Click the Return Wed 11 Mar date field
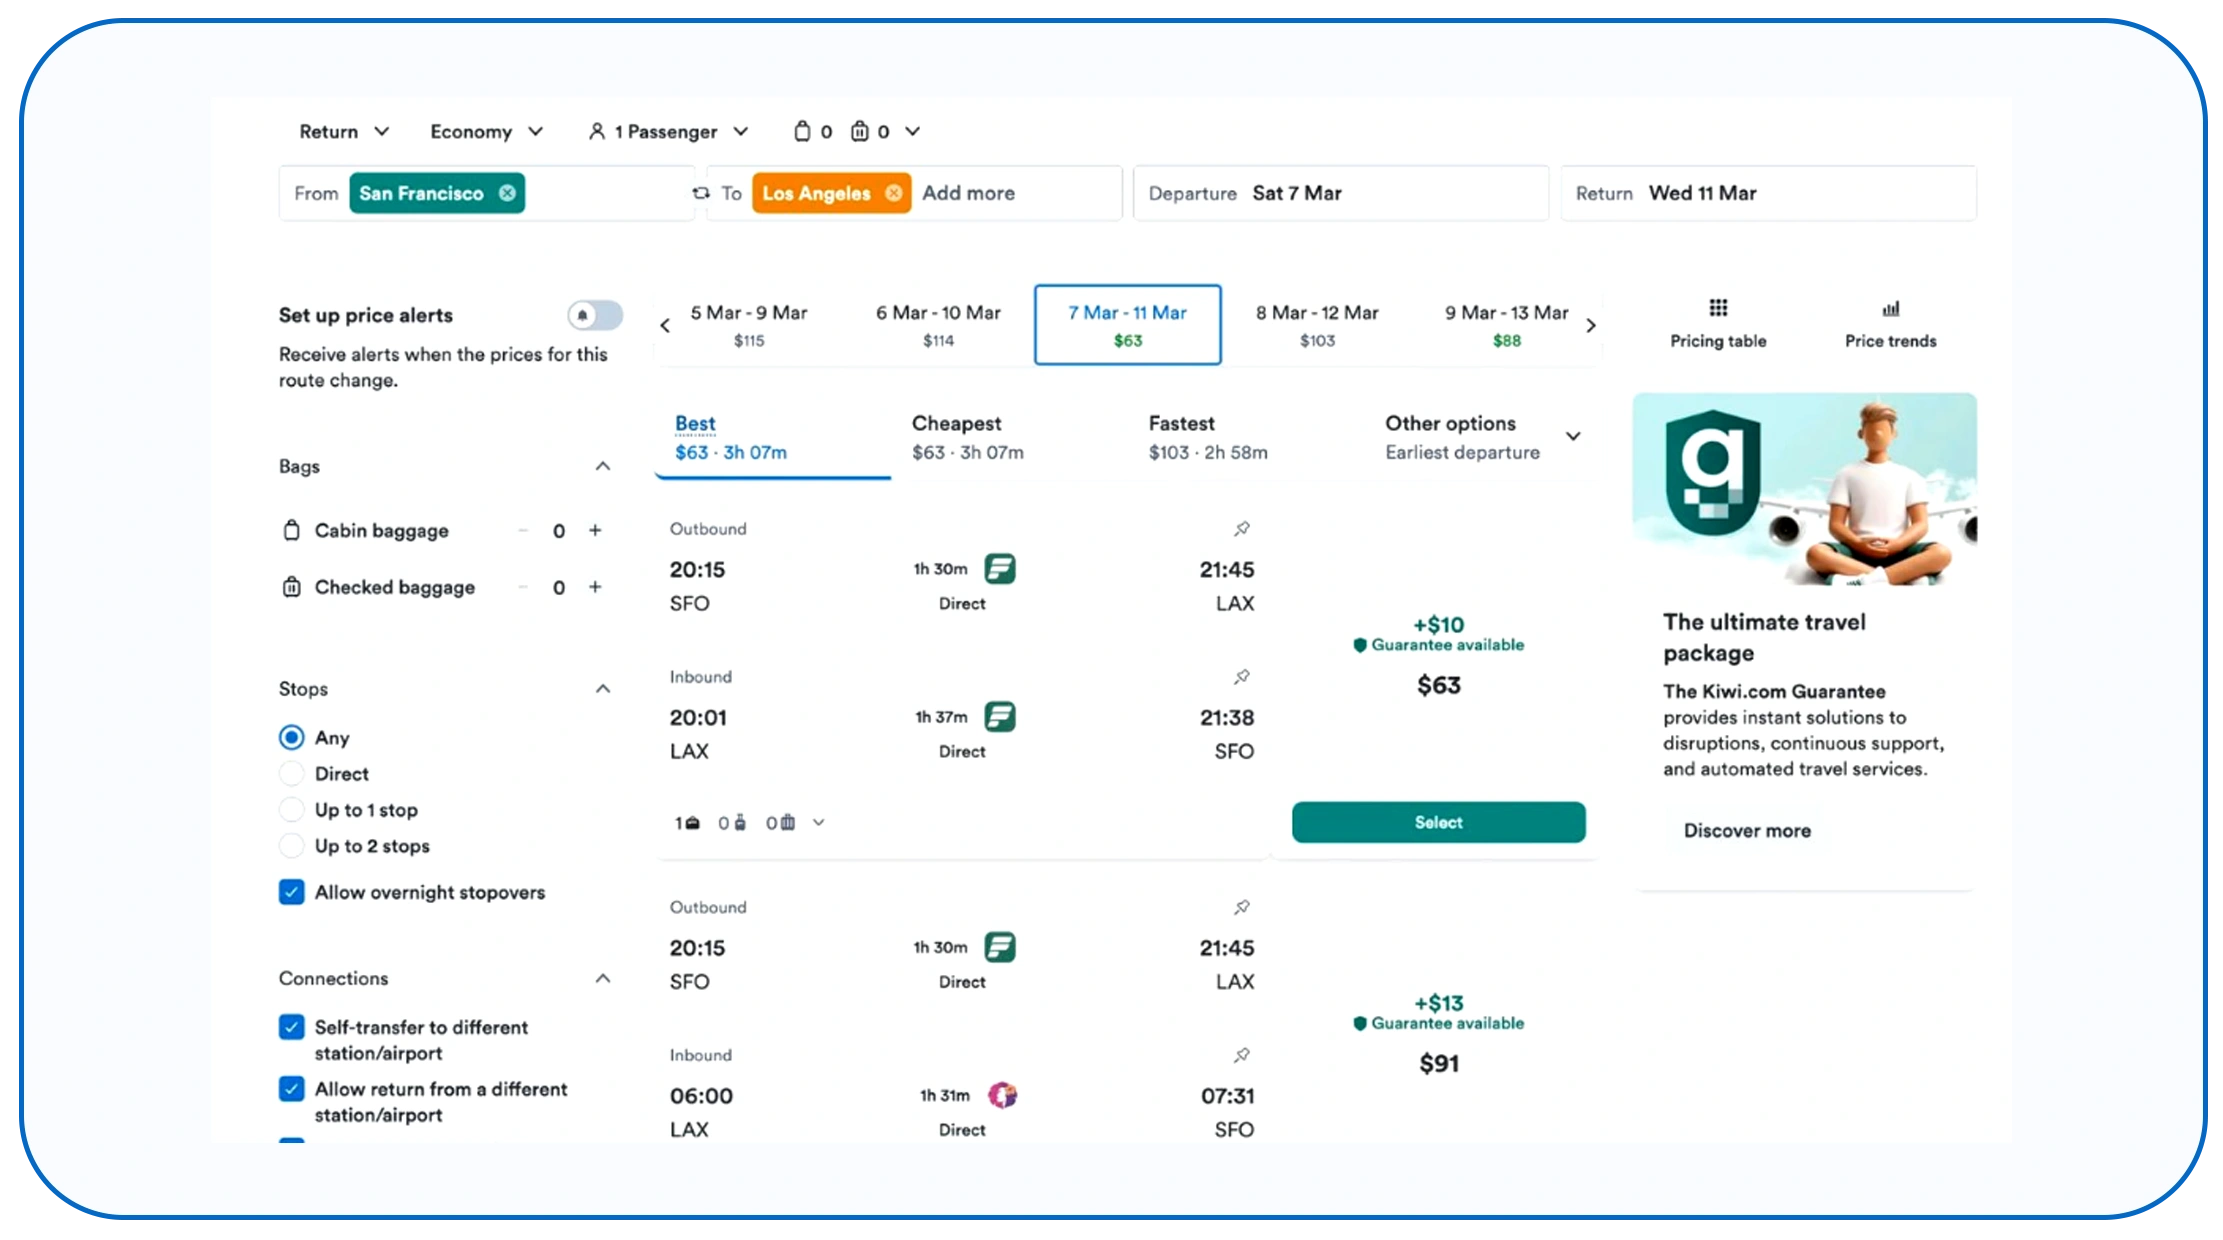 [x=1768, y=193]
